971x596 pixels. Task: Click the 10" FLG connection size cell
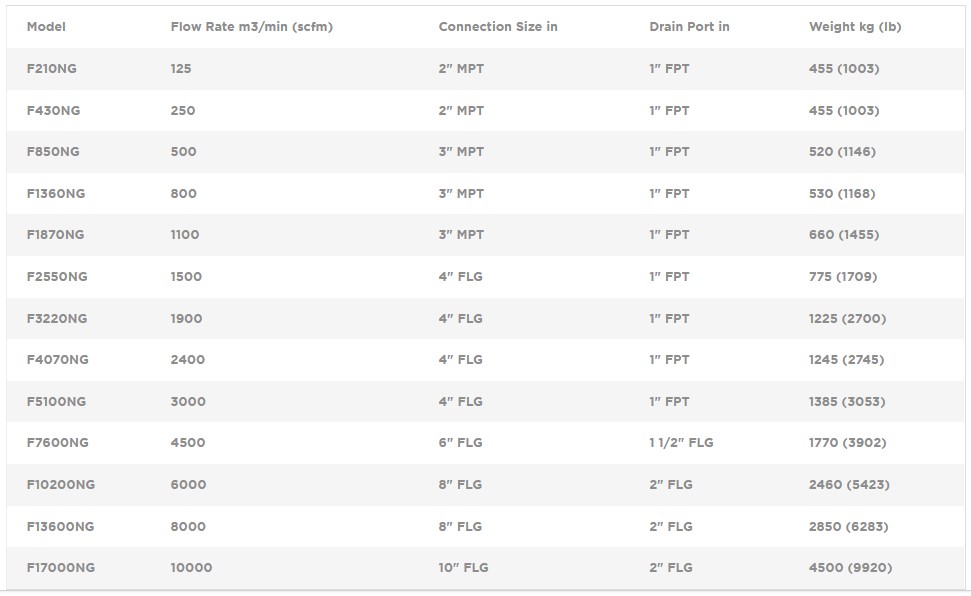click(x=463, y=568)
